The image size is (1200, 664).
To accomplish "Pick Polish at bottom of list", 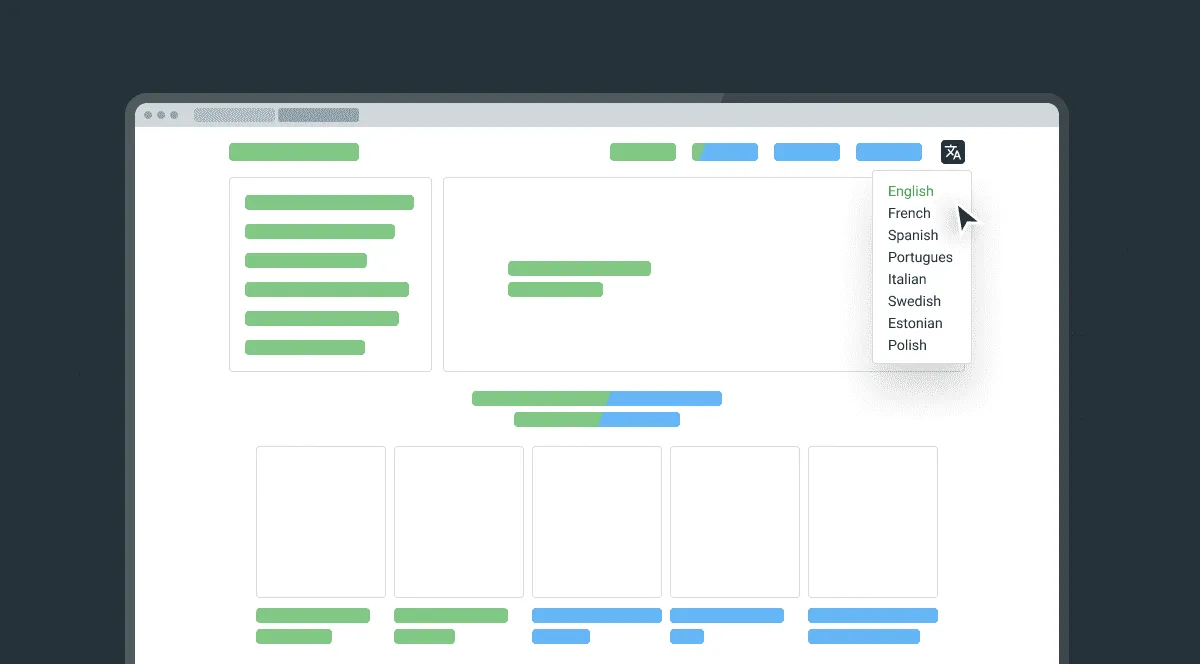I will coord(906,345).
